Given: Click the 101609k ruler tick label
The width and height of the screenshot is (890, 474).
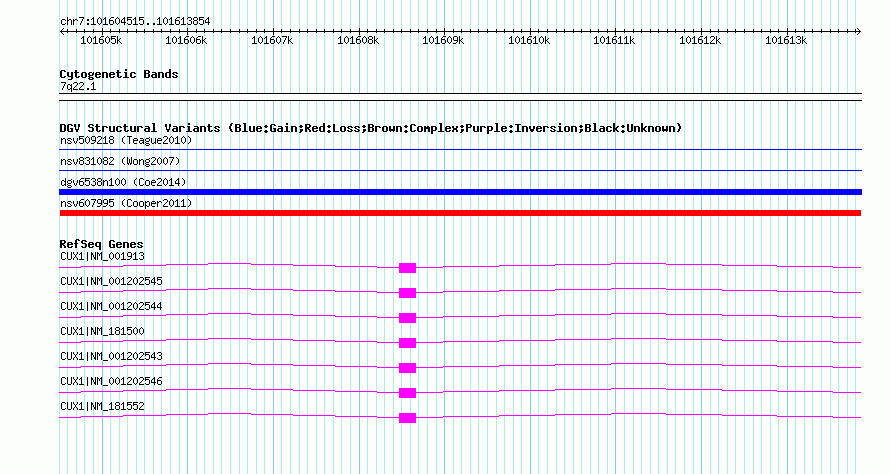Looking at the screenshot, I should (443, 40).
